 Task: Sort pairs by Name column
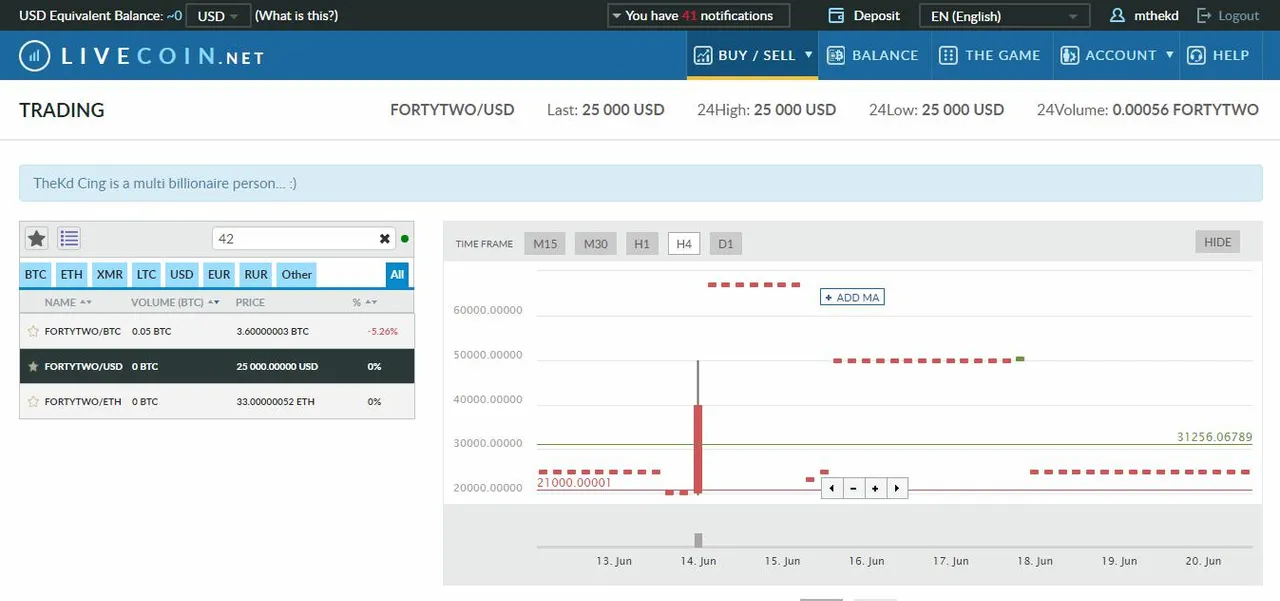tap(68, 302)
